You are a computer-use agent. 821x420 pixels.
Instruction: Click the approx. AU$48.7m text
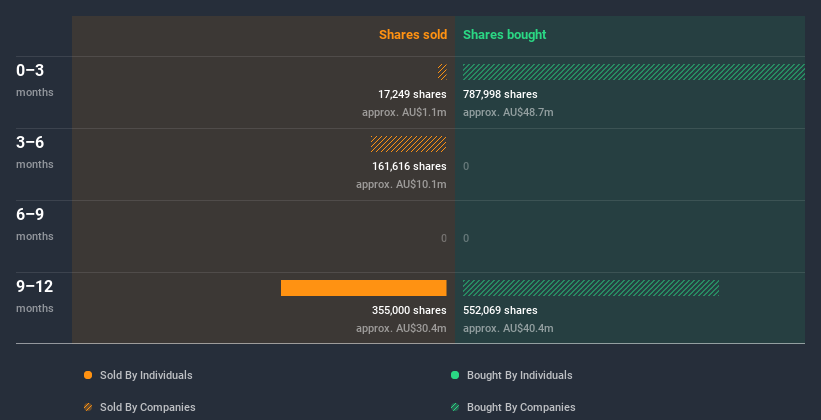[508, 112]
